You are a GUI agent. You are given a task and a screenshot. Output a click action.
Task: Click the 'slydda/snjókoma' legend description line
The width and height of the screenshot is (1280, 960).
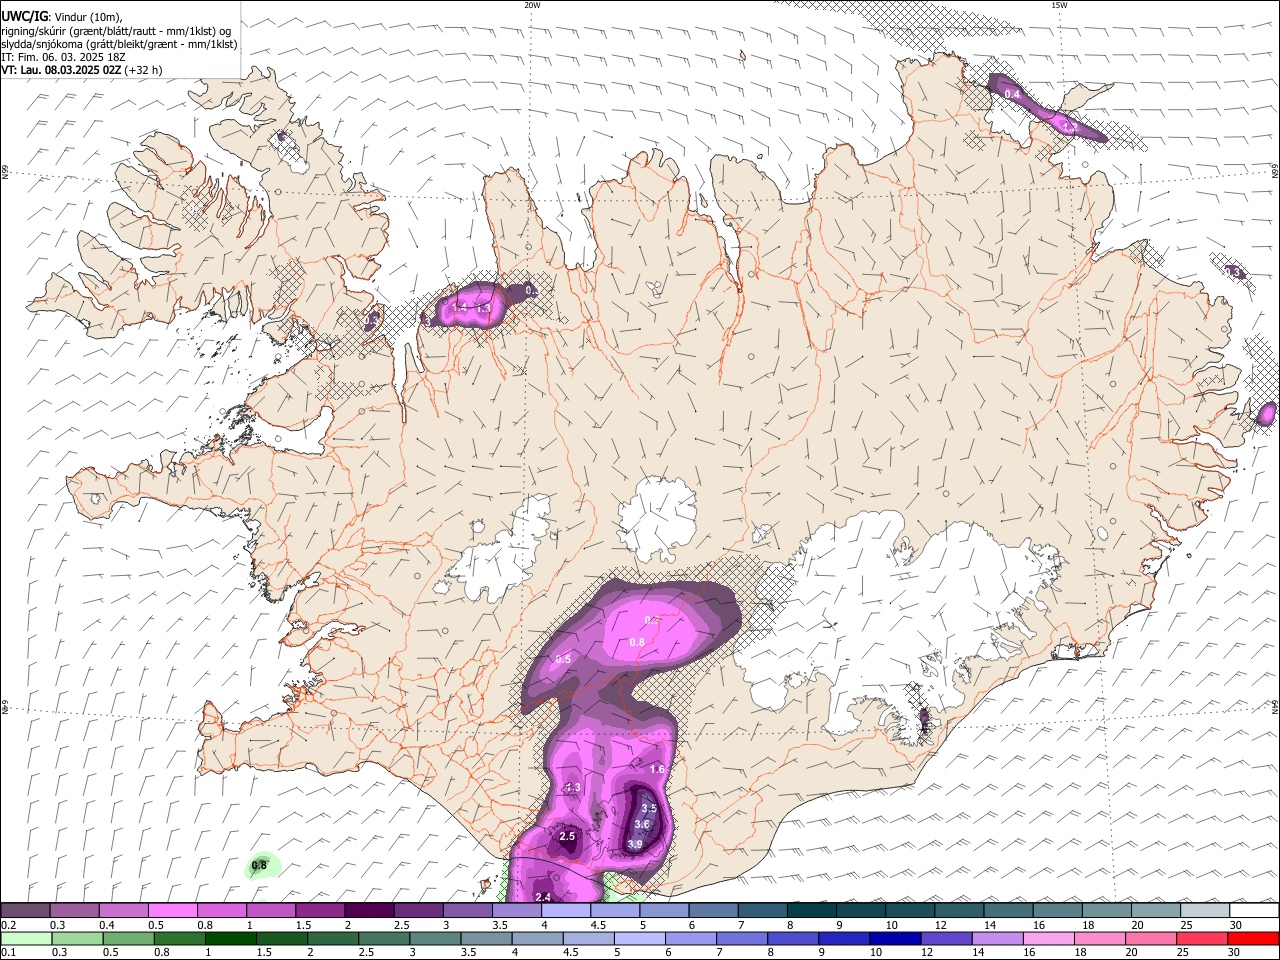119,44
